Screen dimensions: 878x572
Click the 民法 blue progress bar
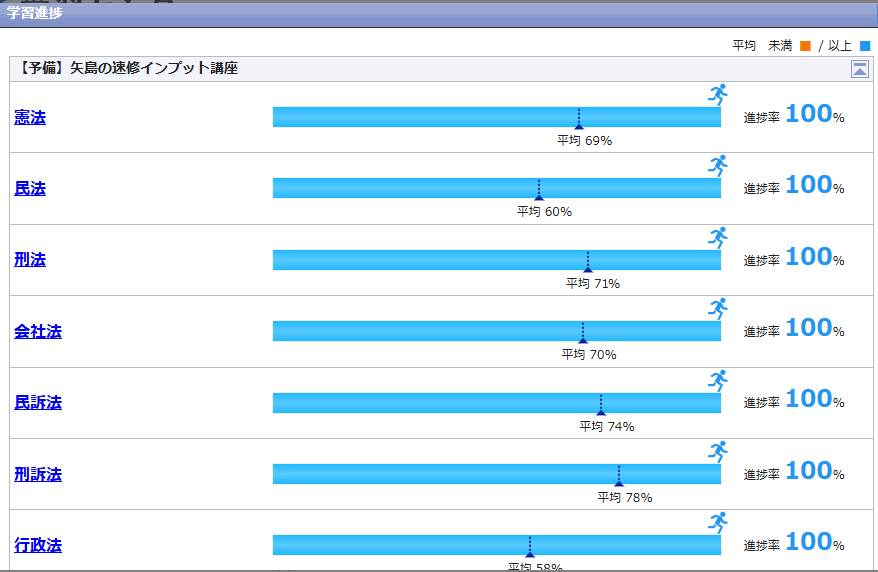(x=400, y=188)
